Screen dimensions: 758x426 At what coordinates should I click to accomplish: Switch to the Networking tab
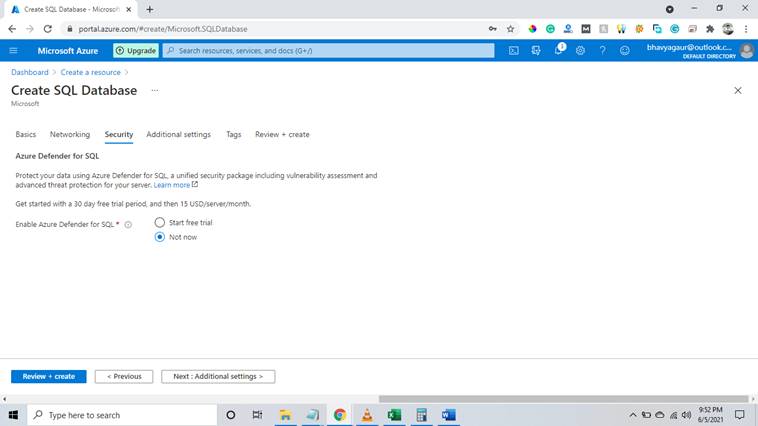tap(70, 134)
